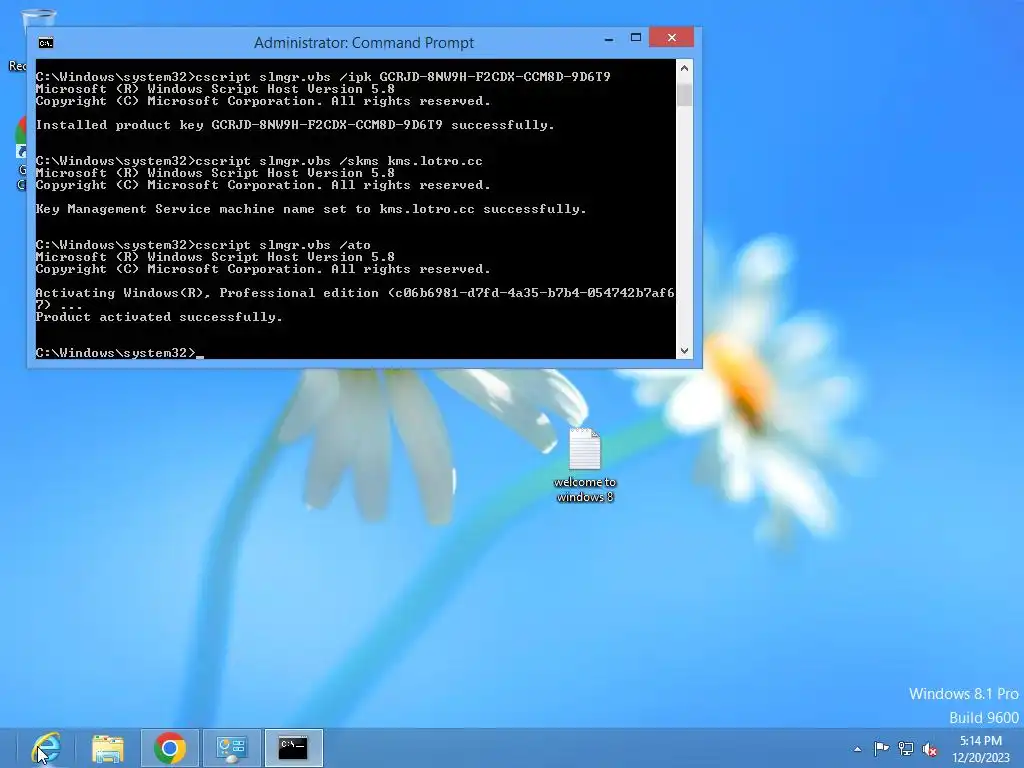Click the 'Activating Windows(R), Professional edition' line
This screenshot has height=768, width=1024.
pyautogui.click(x=355, y=298)
